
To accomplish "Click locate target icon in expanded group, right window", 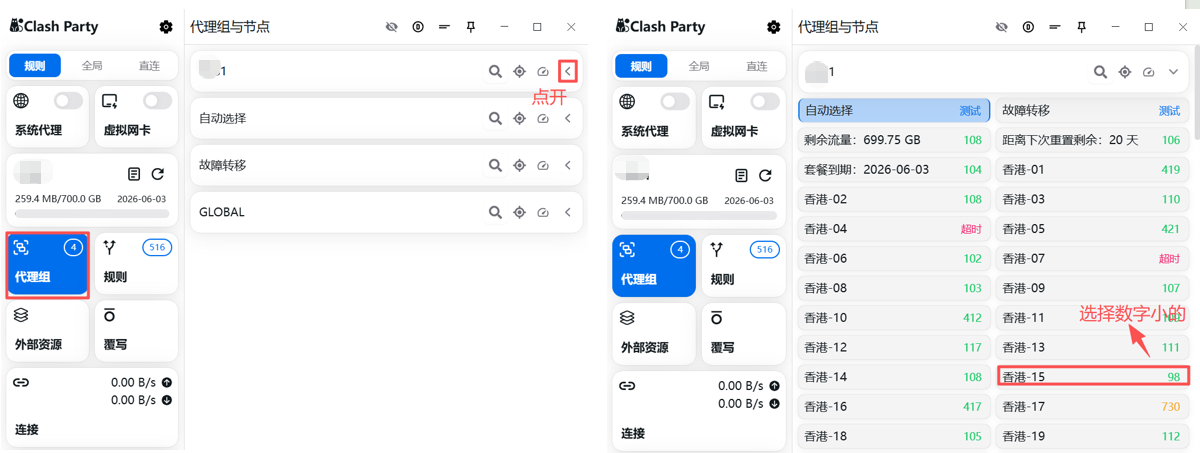I will point(1125,72).
